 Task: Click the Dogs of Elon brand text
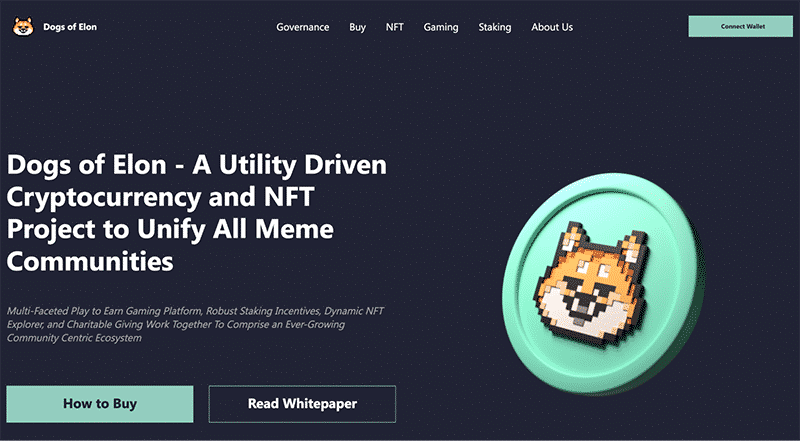tap(70, 27)
